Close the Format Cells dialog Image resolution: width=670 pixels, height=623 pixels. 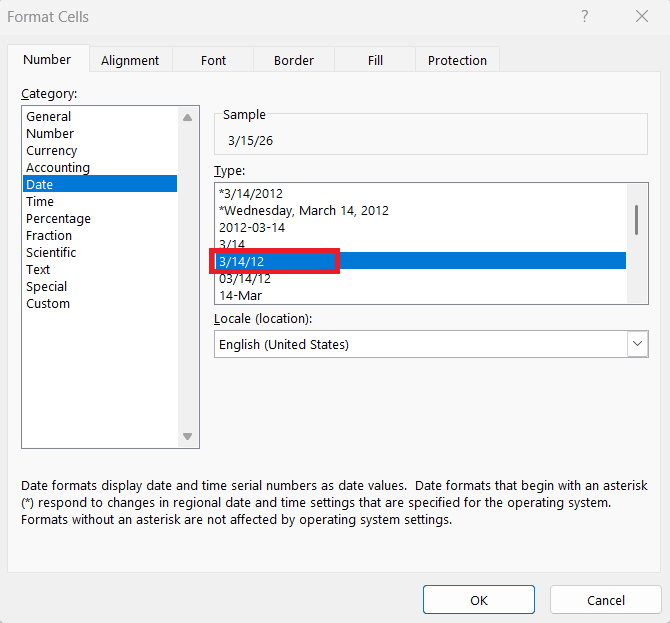(641, 16)
